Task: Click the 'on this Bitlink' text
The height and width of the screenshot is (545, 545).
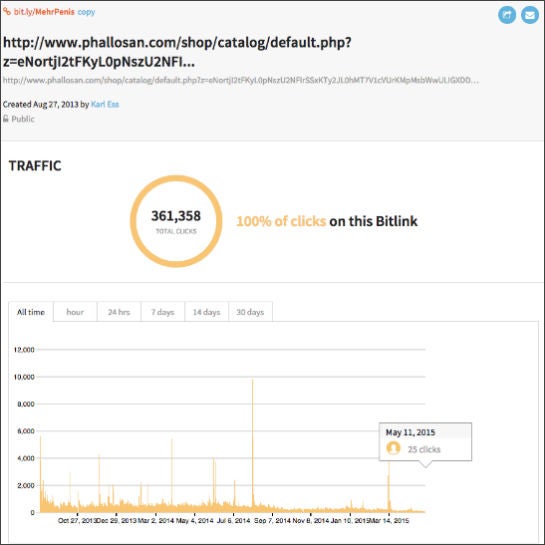Action: [x=373, y=221]
